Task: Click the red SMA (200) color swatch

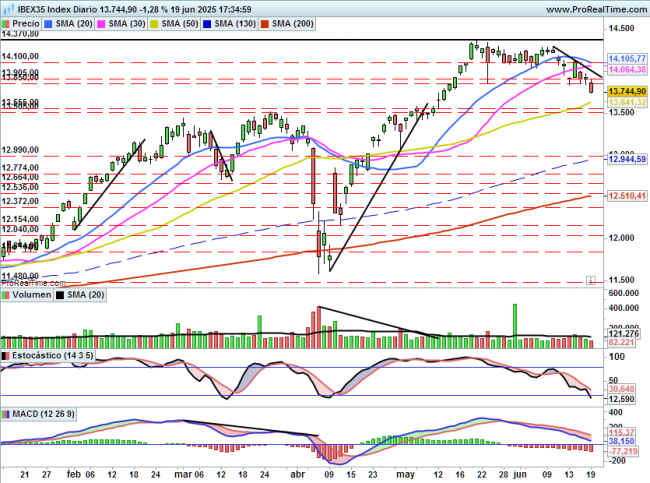Action: [264, 24]
